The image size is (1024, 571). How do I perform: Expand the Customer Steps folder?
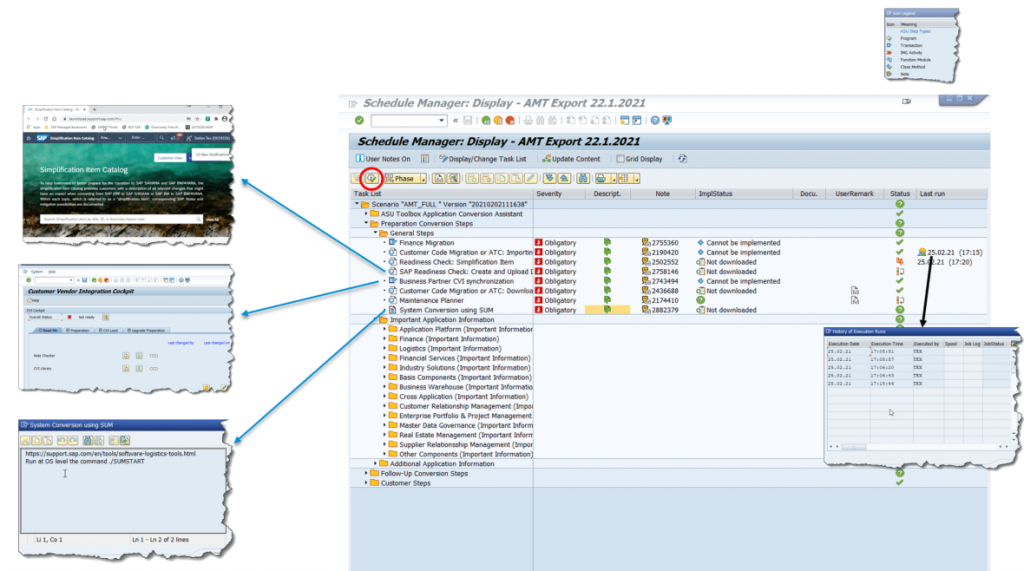366,483
